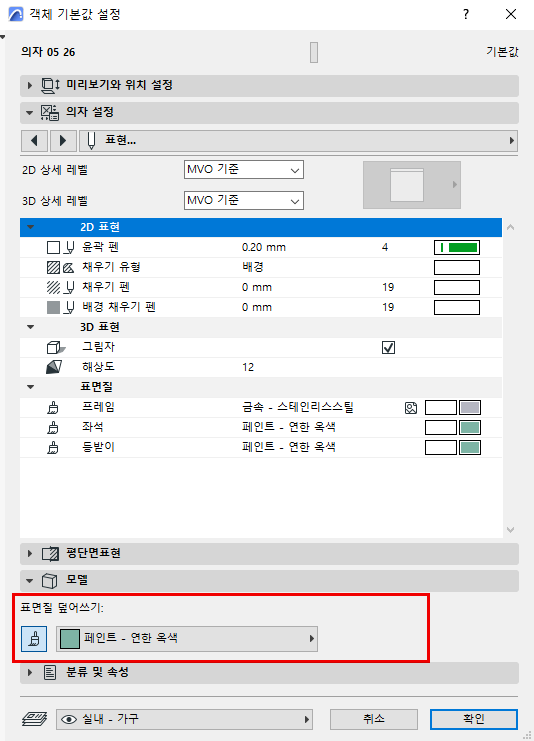Collapse the 의자 설정 panel
This screenshot has height=741, width=534.
30,112
